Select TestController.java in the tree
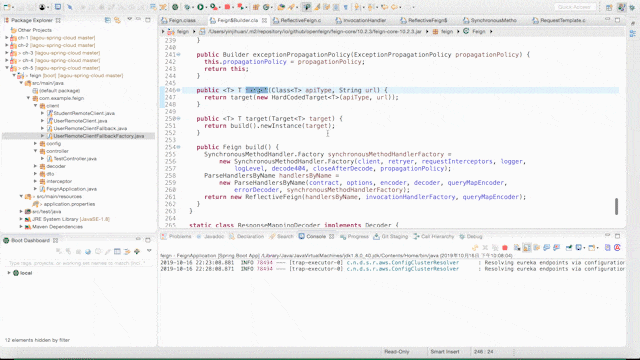The width and height of the screenshot is (640, 360). pos(75,158)
